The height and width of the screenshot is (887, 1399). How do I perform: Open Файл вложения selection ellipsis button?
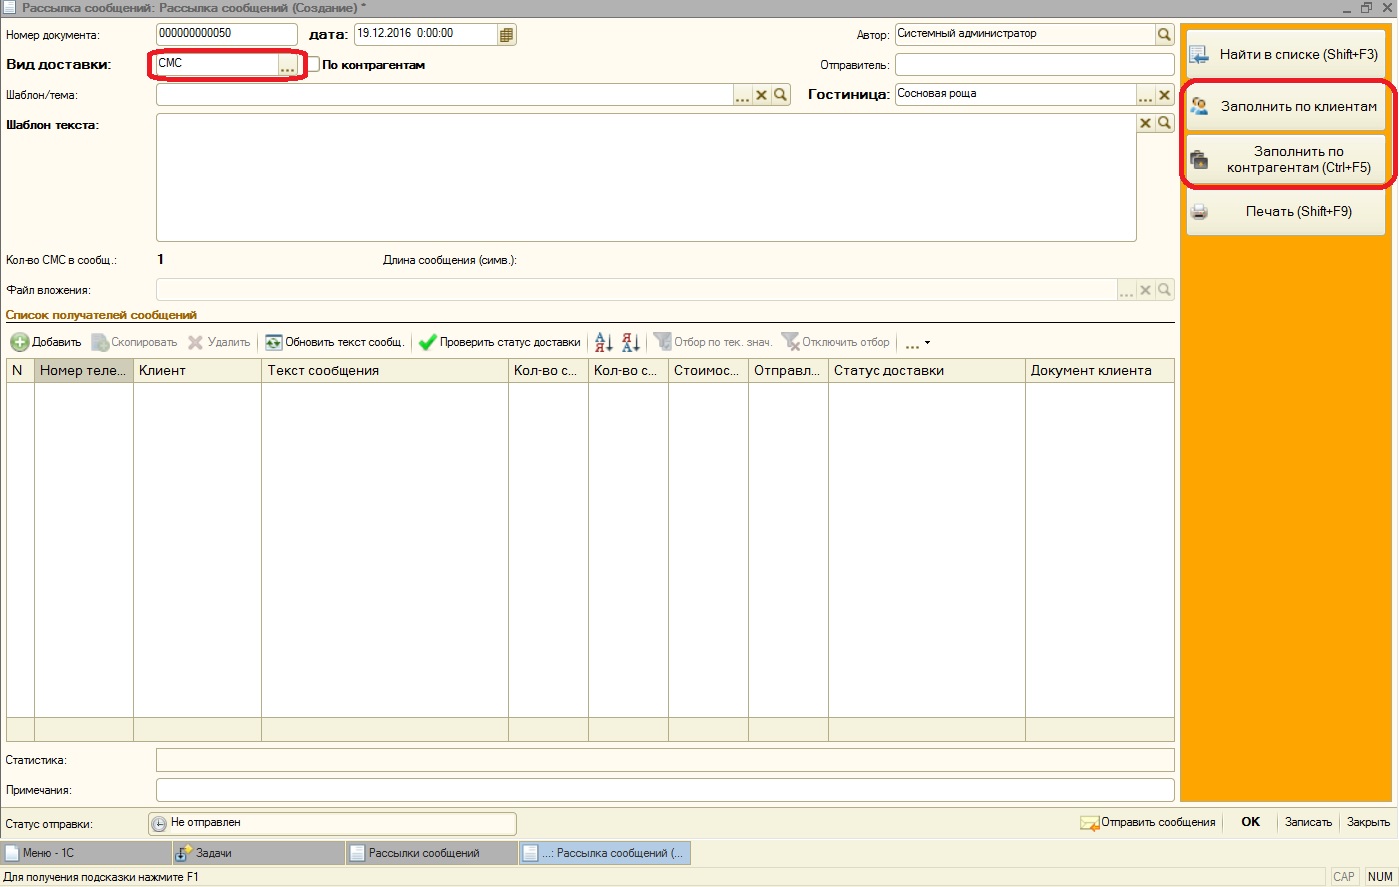click(1127, 290)
